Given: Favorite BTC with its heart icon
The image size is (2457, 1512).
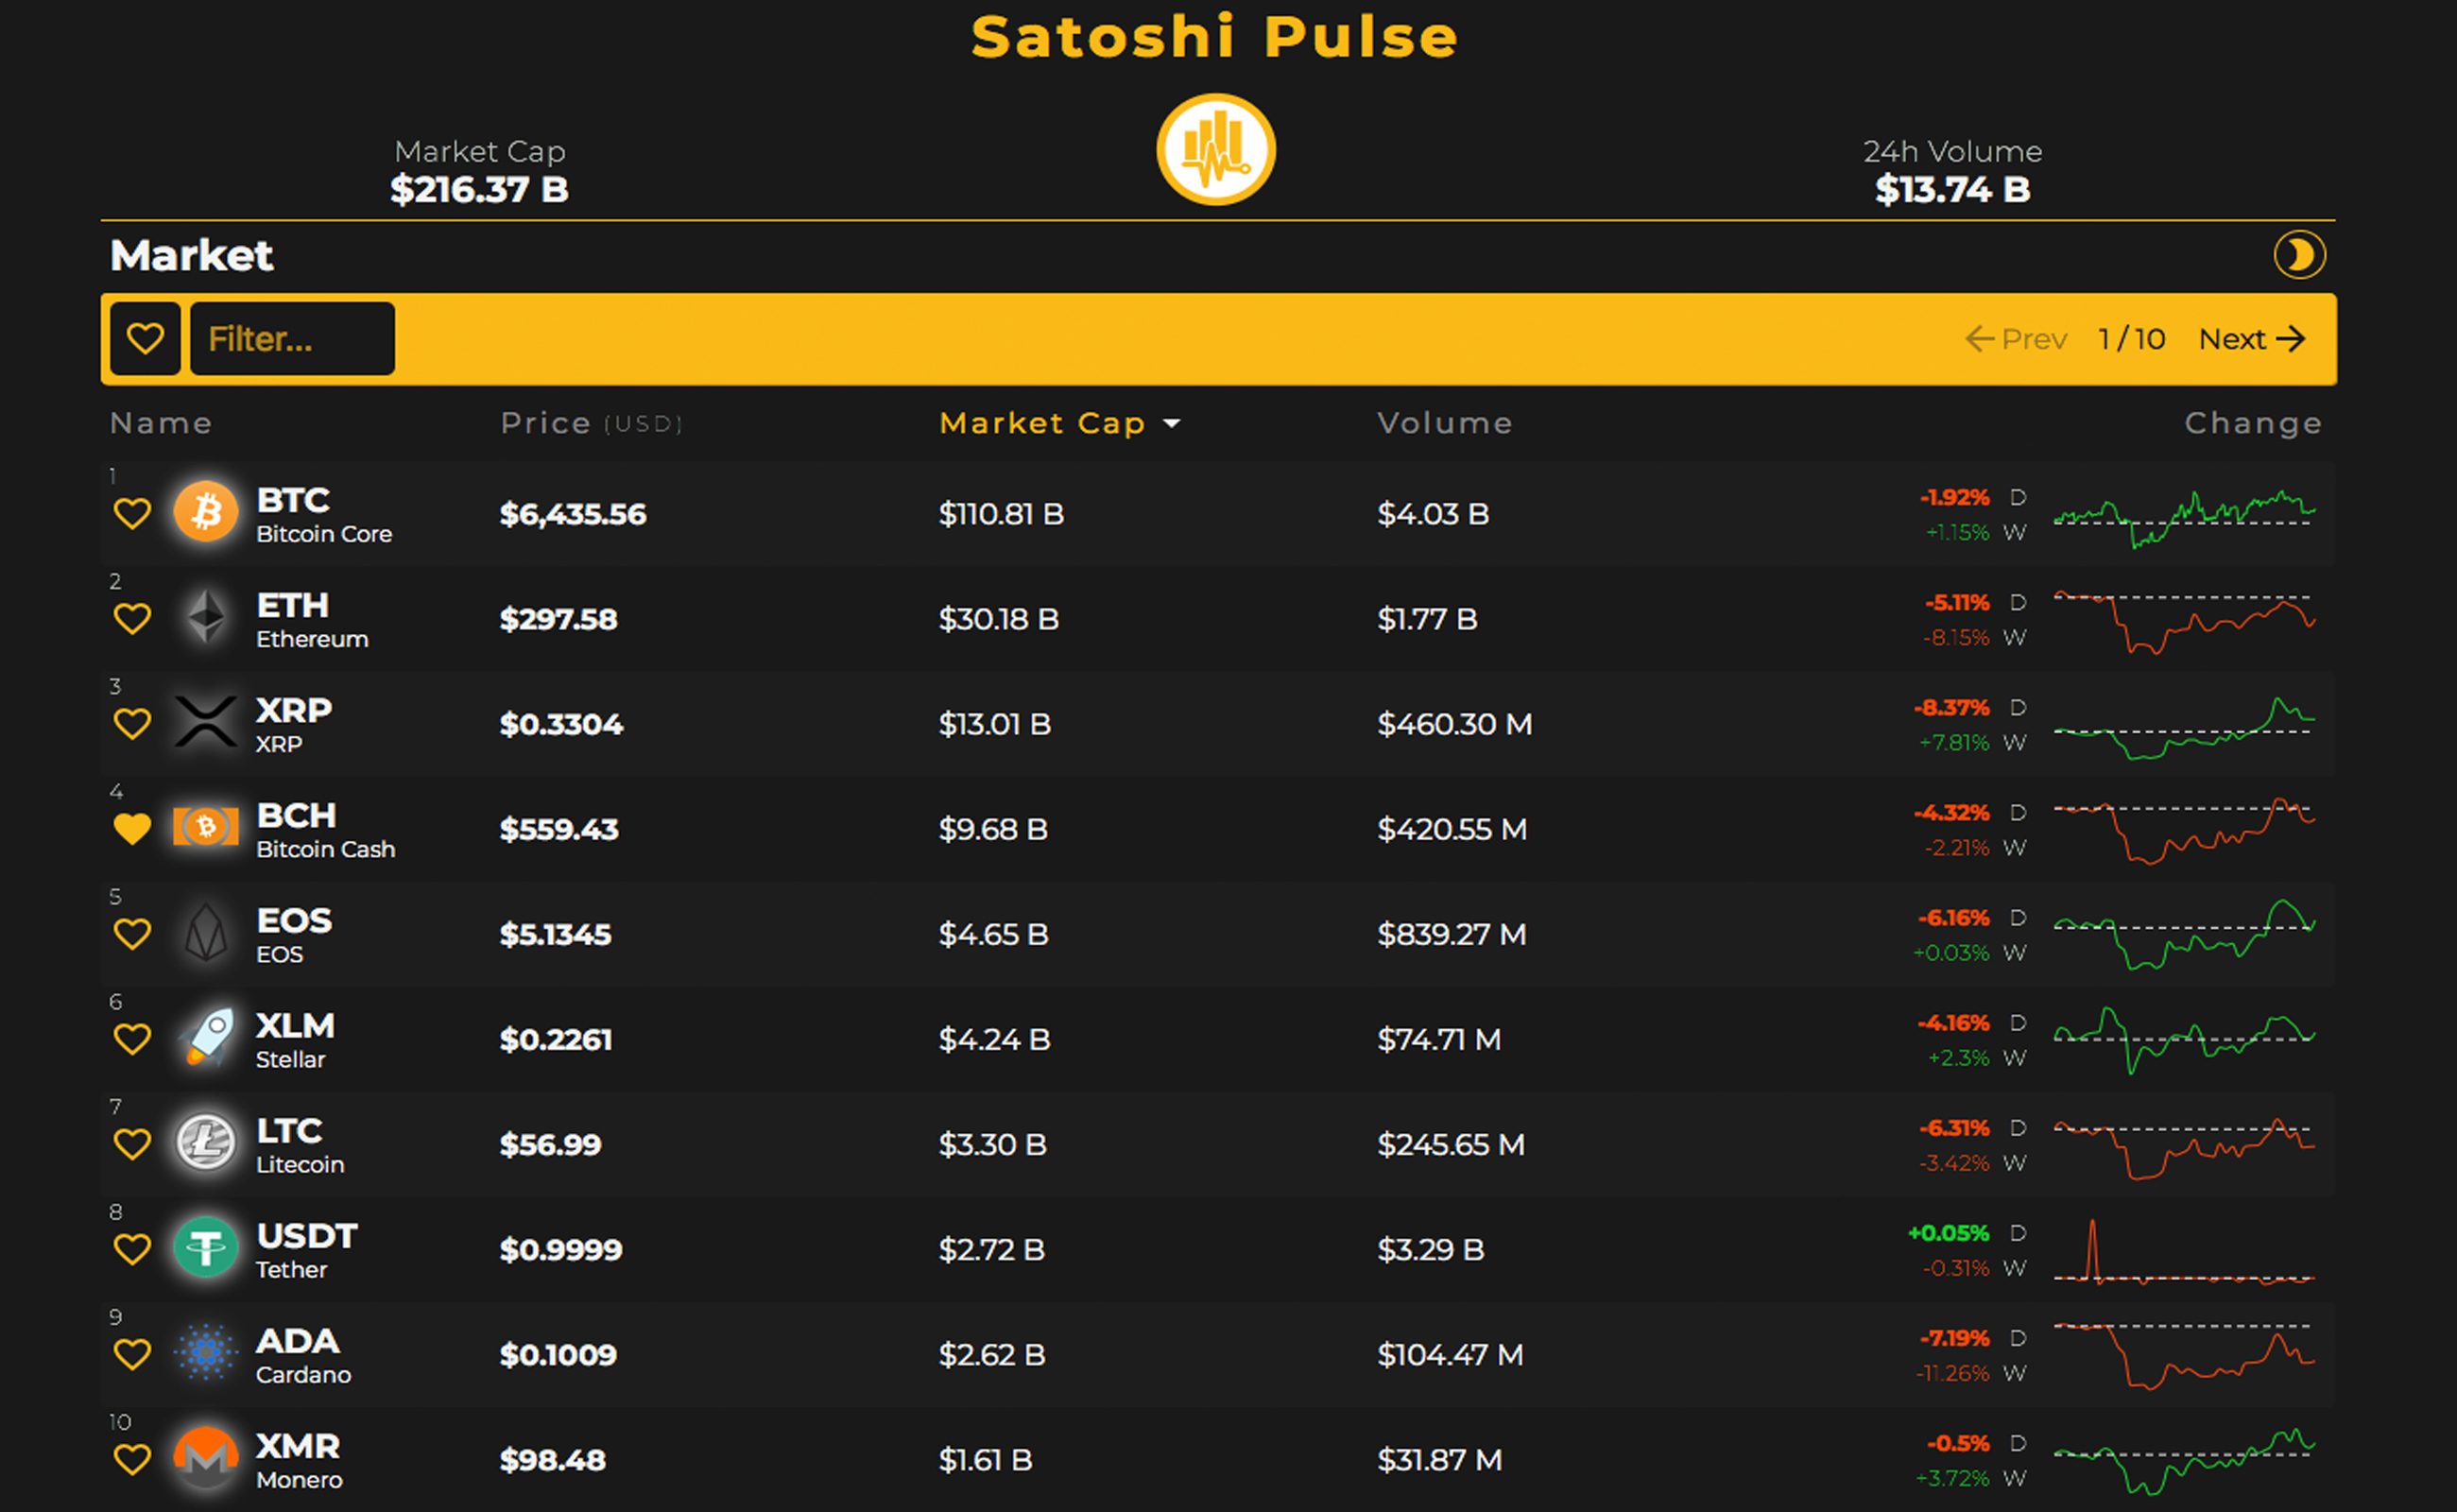Looking at the screenshot, I should [132, 514].
